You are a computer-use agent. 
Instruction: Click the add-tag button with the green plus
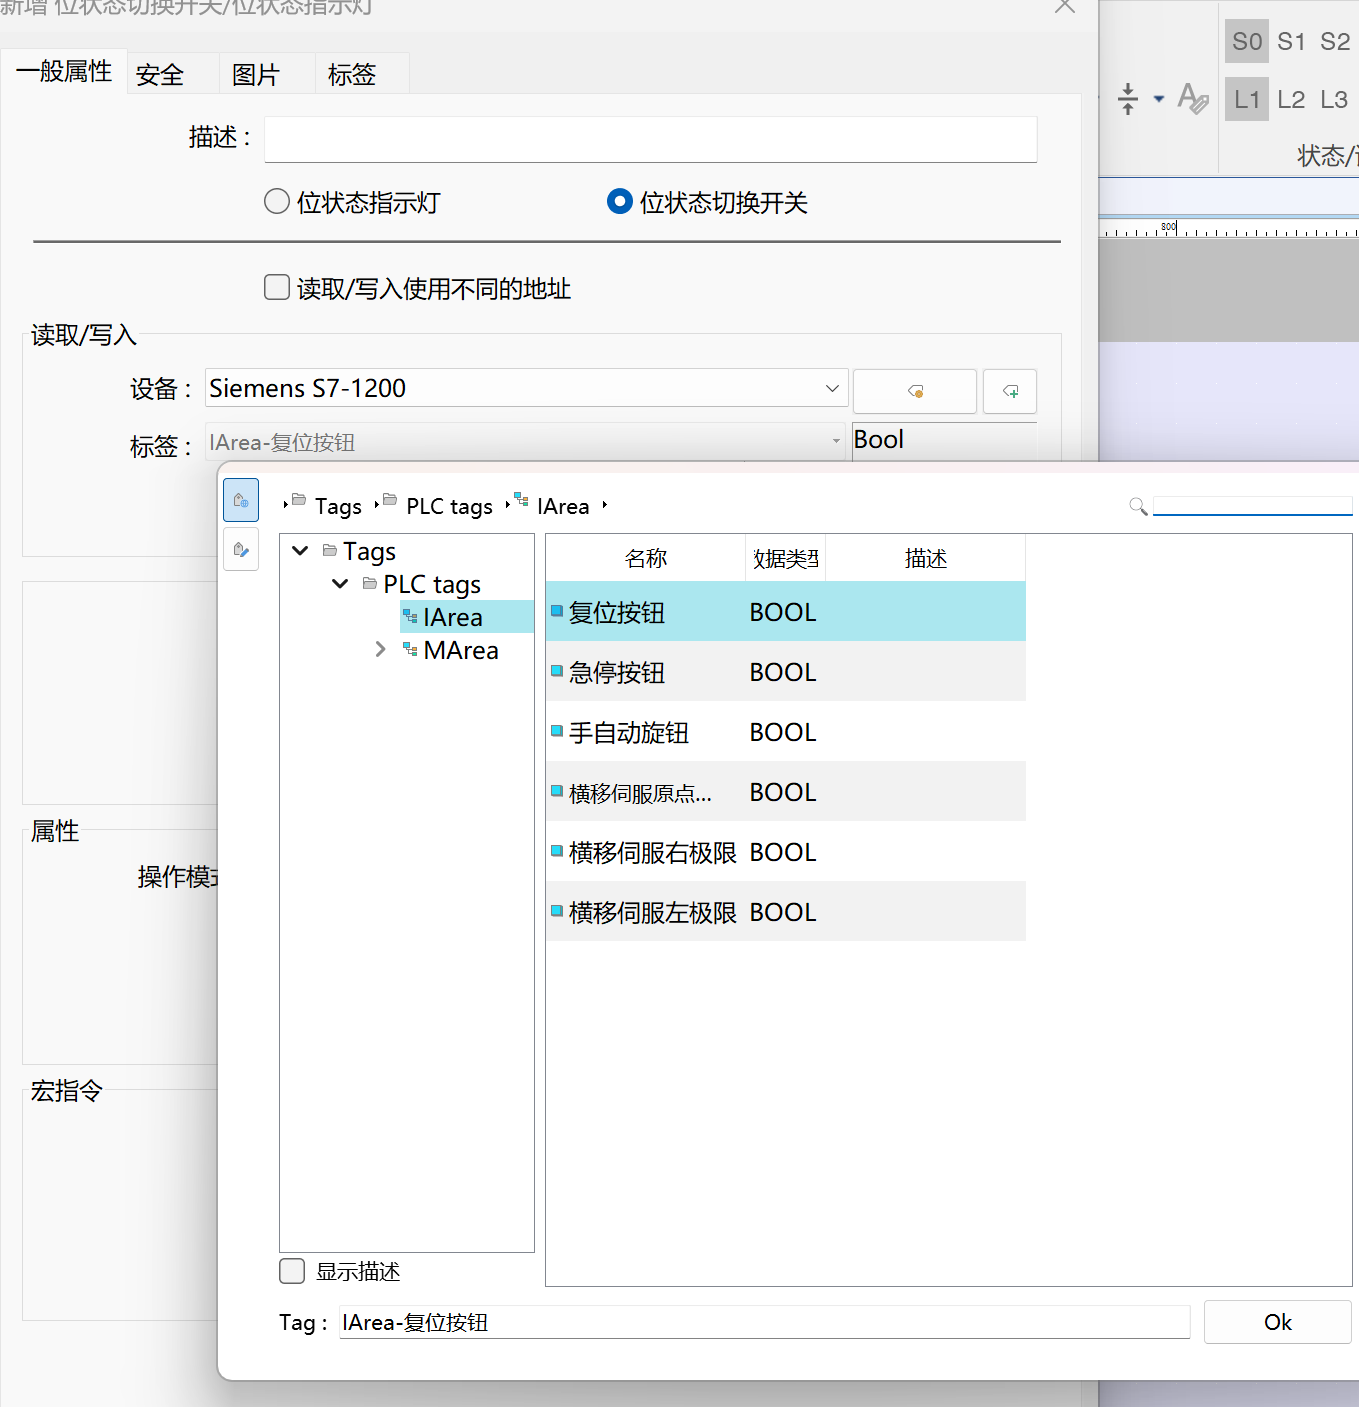point(1009,391)
